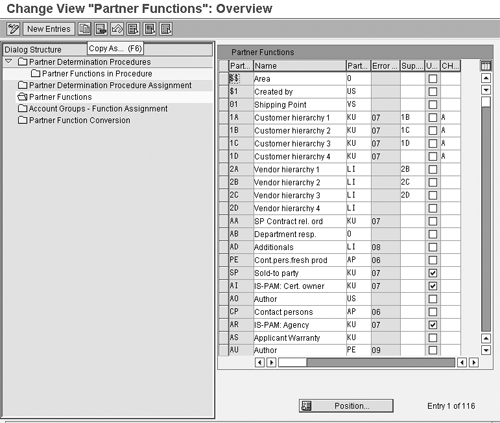Collapse the Partner Determination Procedures tree node
Viewport: 500px width, 423px height.
(x=9, y=61)
